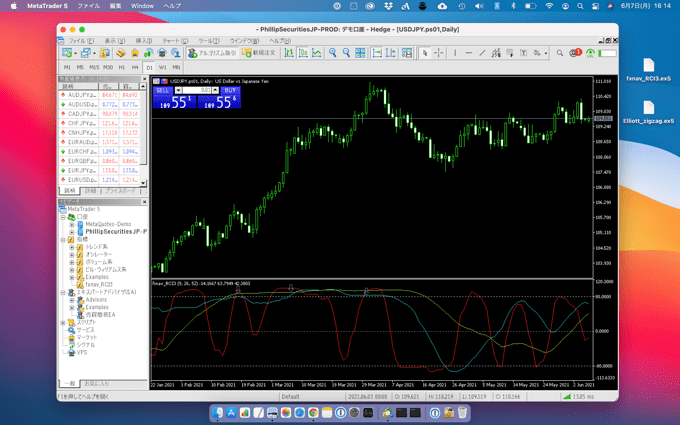
Task: Open drawing objects dropdown arrow
Action: (x=546, y=53)
